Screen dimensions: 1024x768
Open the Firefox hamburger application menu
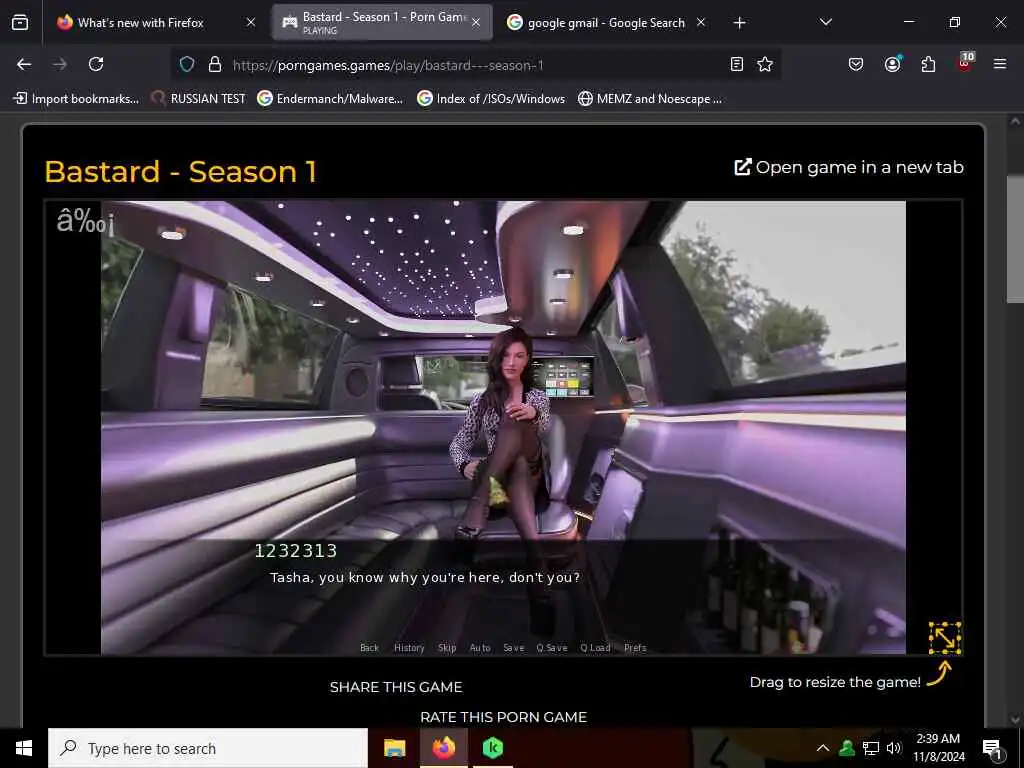point(1000,64)
